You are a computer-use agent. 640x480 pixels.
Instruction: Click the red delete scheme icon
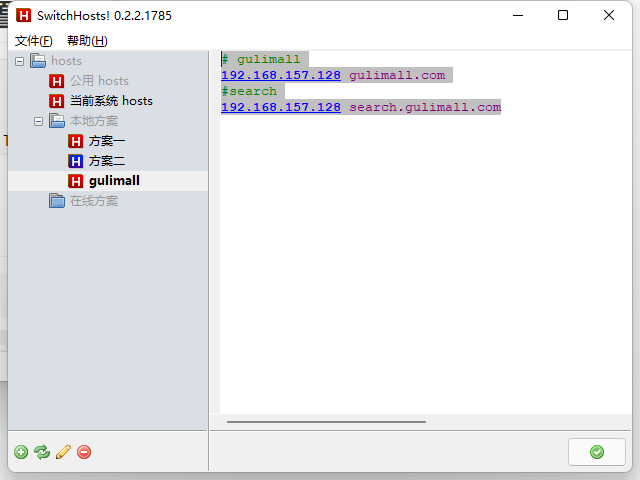pyautogui.click(x=84, y=452)
